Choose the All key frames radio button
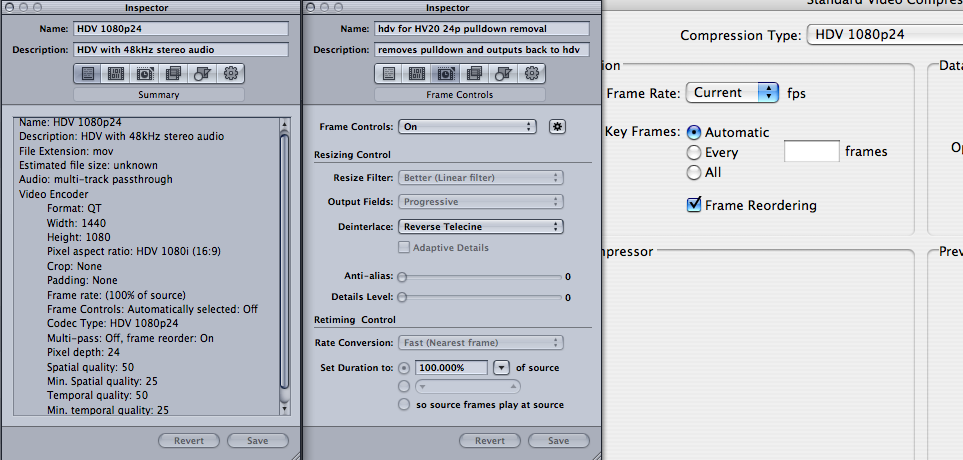This screenshot has height=460, width=963. point(693,172)
